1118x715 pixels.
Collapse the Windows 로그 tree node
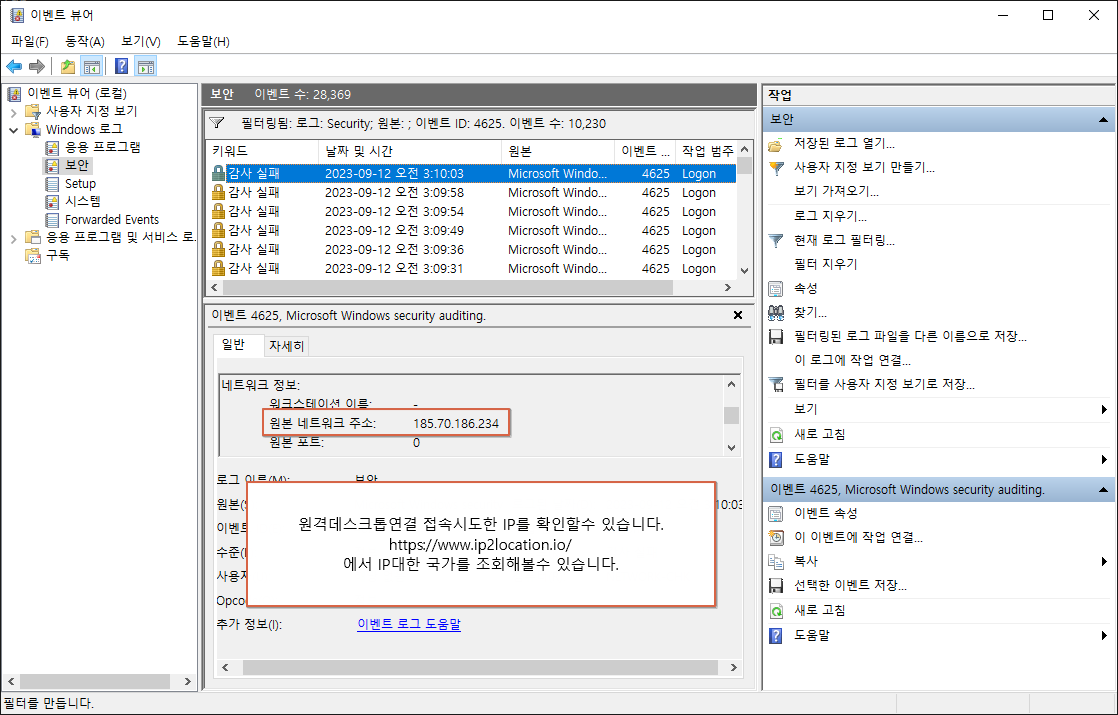click(14, 130)
